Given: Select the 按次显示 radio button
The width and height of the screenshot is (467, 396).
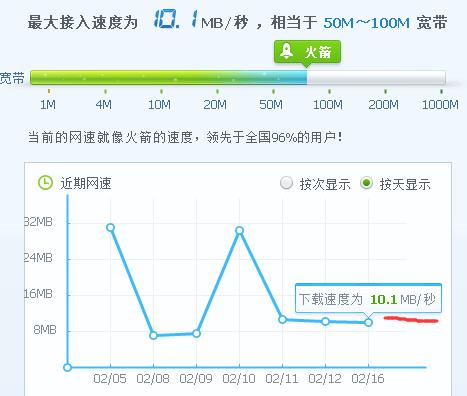Looking at the screenshot, I should [x=286, y=183].
